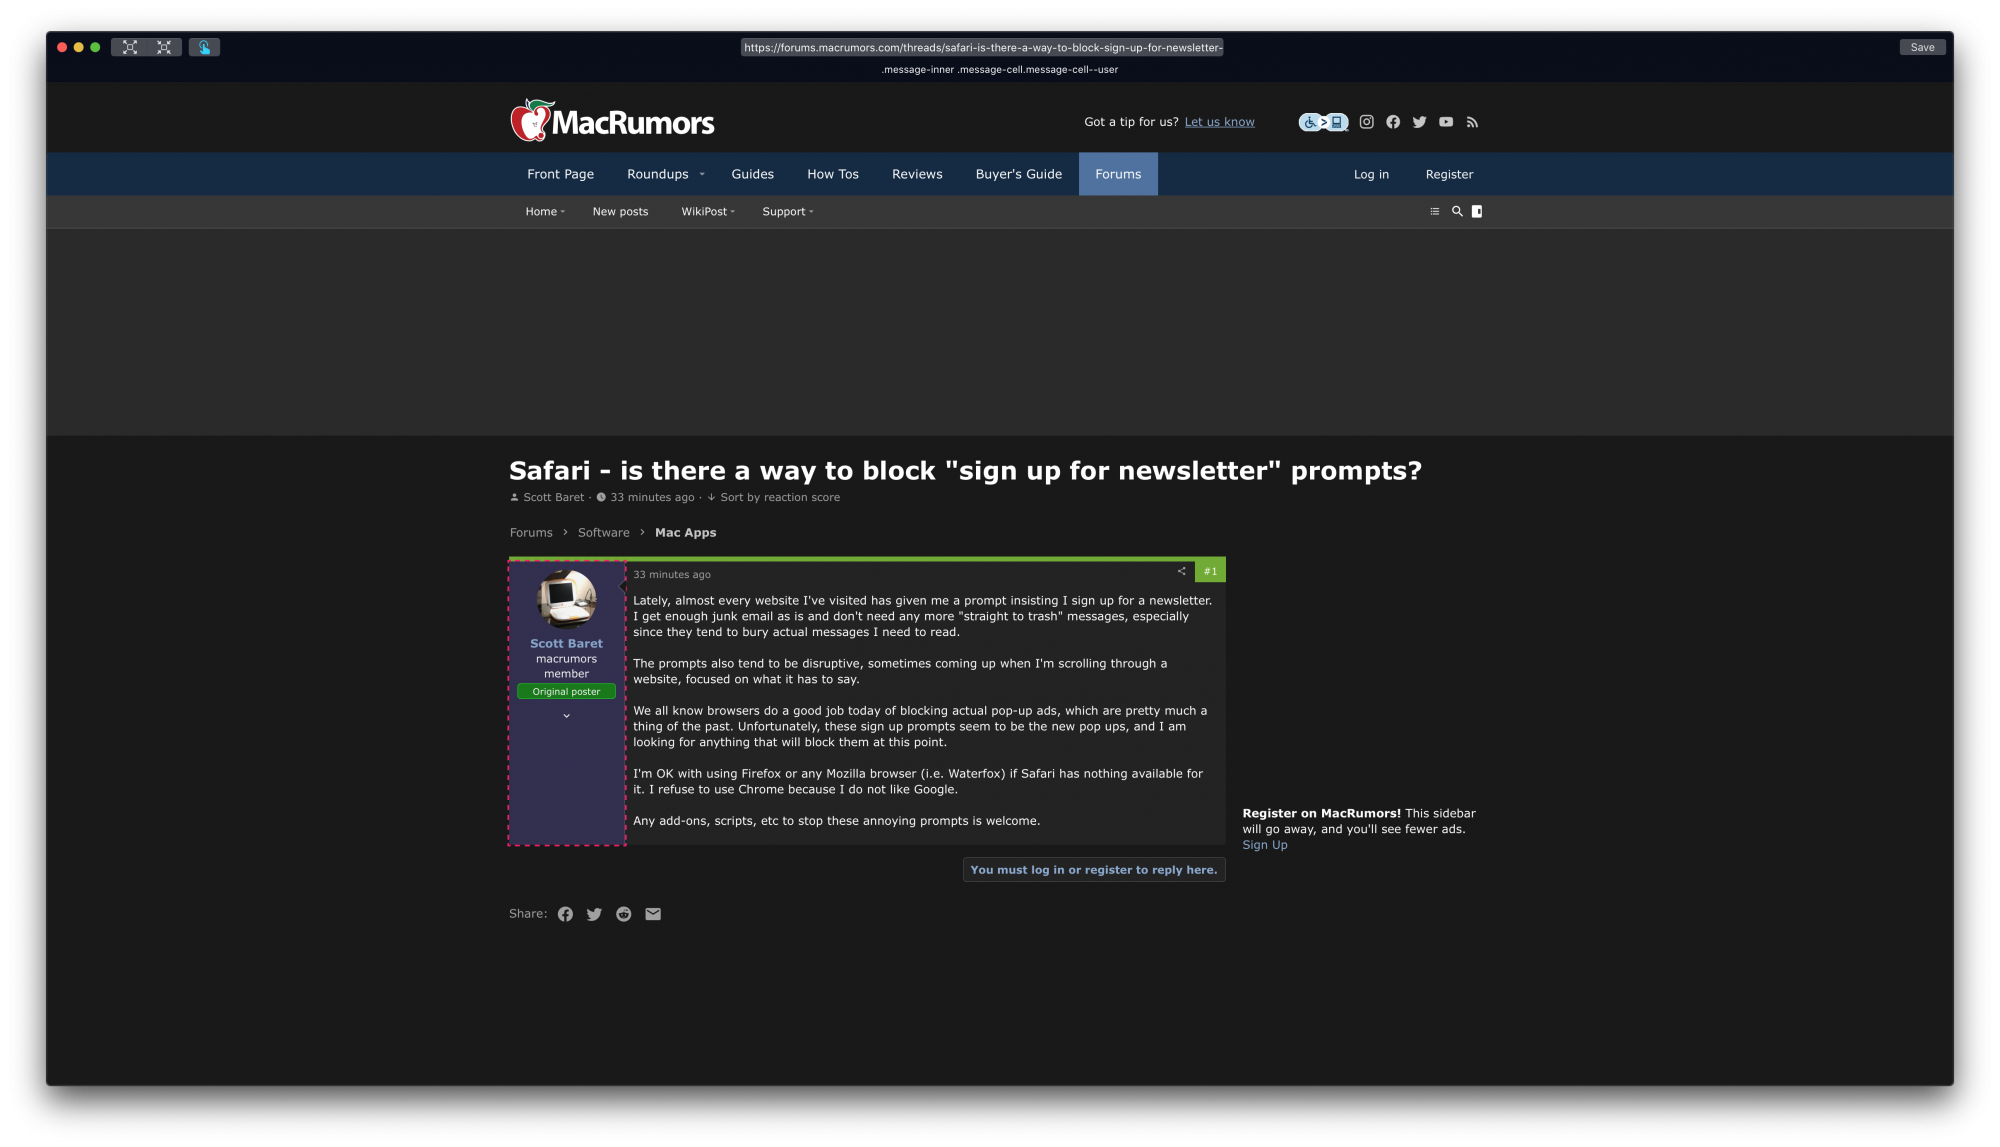Click the shrink selection icon in toolbar
The image size is (2000, 1147).
pyautogui.click(x=164, y=47)
